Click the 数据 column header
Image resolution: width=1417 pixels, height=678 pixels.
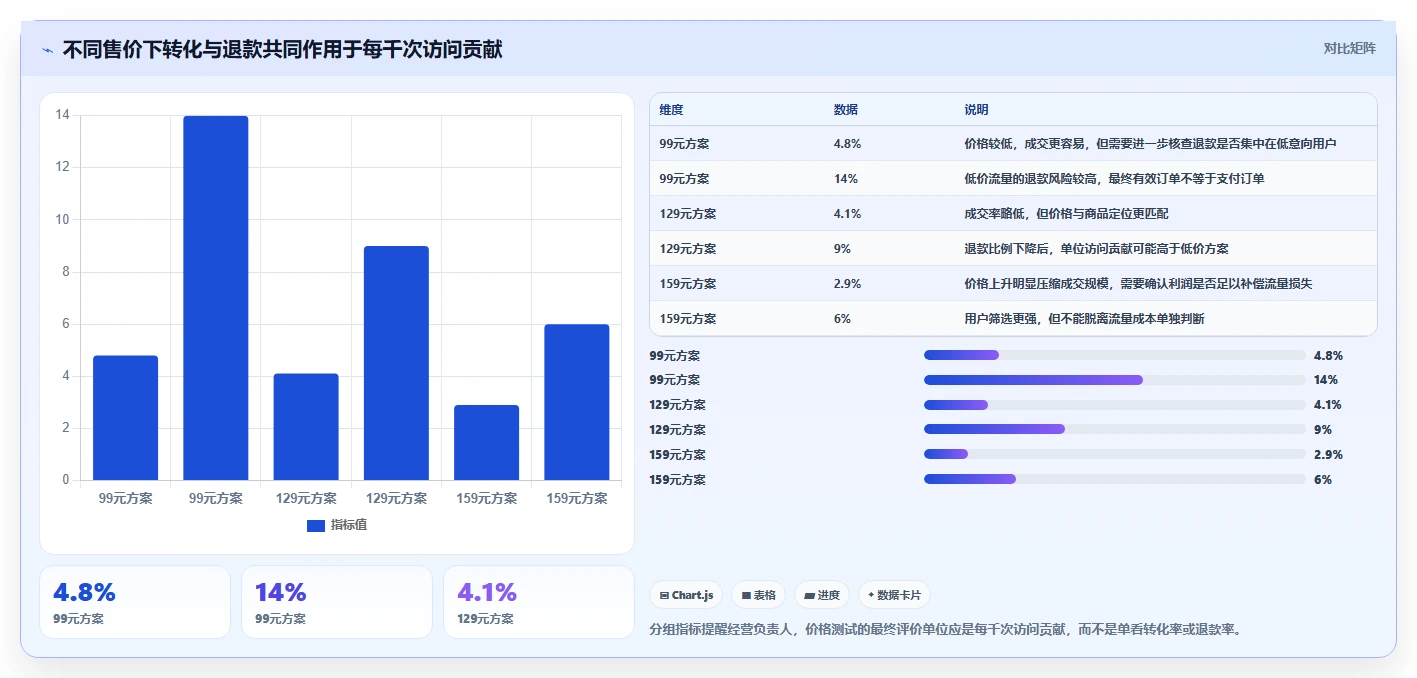(x=846, y=110)
